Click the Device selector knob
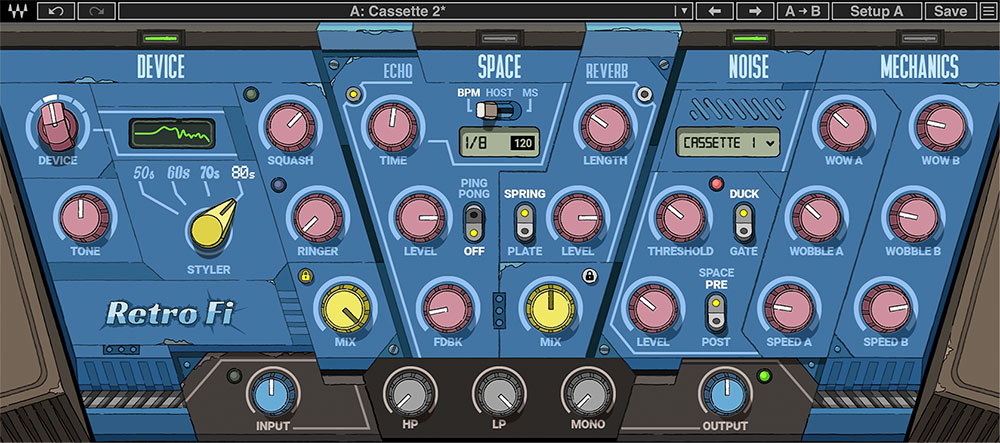Screen dimensions: 1000x443 (x=57, y=126)
